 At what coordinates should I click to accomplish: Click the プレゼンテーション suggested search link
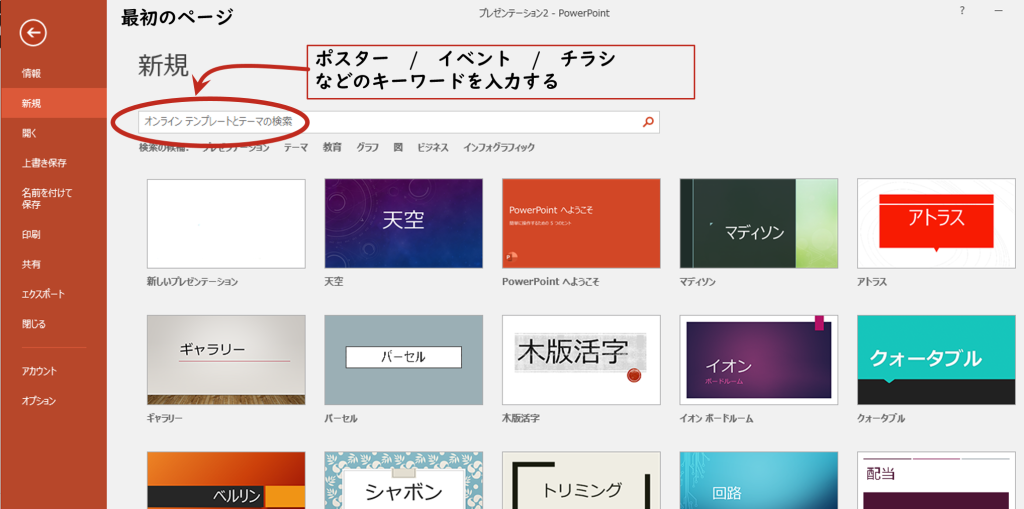[236, 148]
